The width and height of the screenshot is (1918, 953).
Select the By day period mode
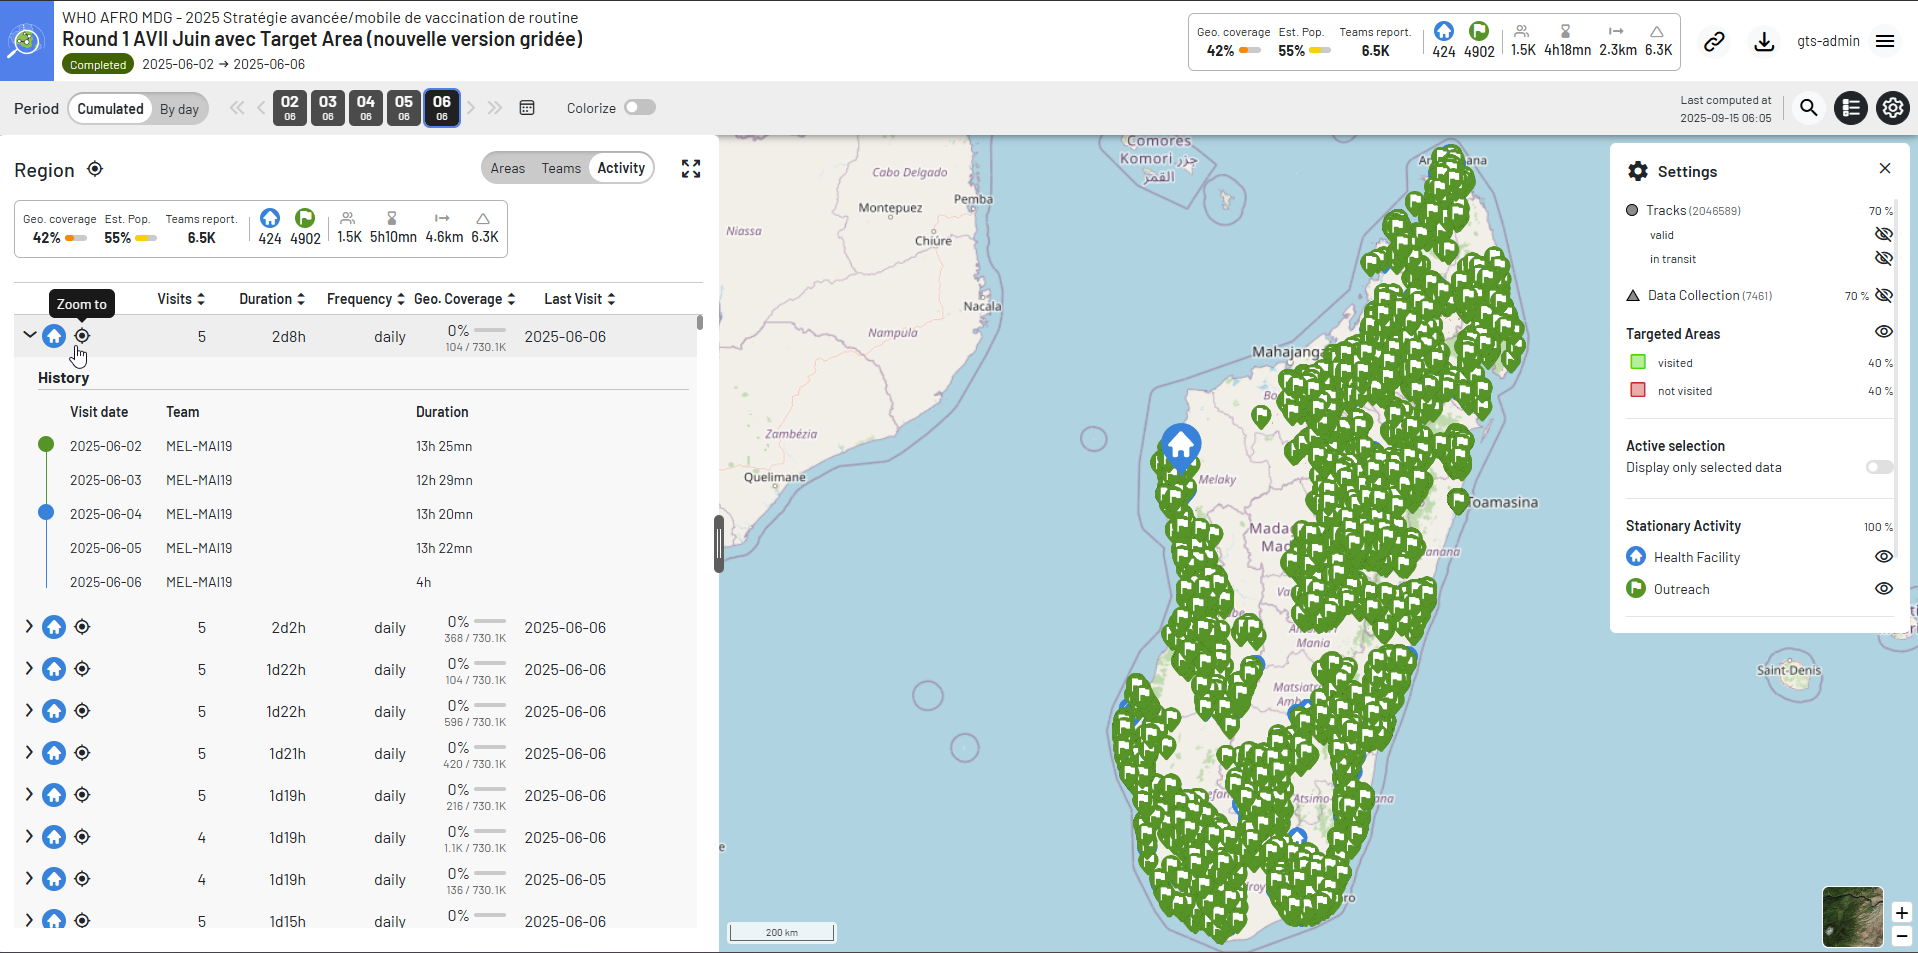coord(179,109)
